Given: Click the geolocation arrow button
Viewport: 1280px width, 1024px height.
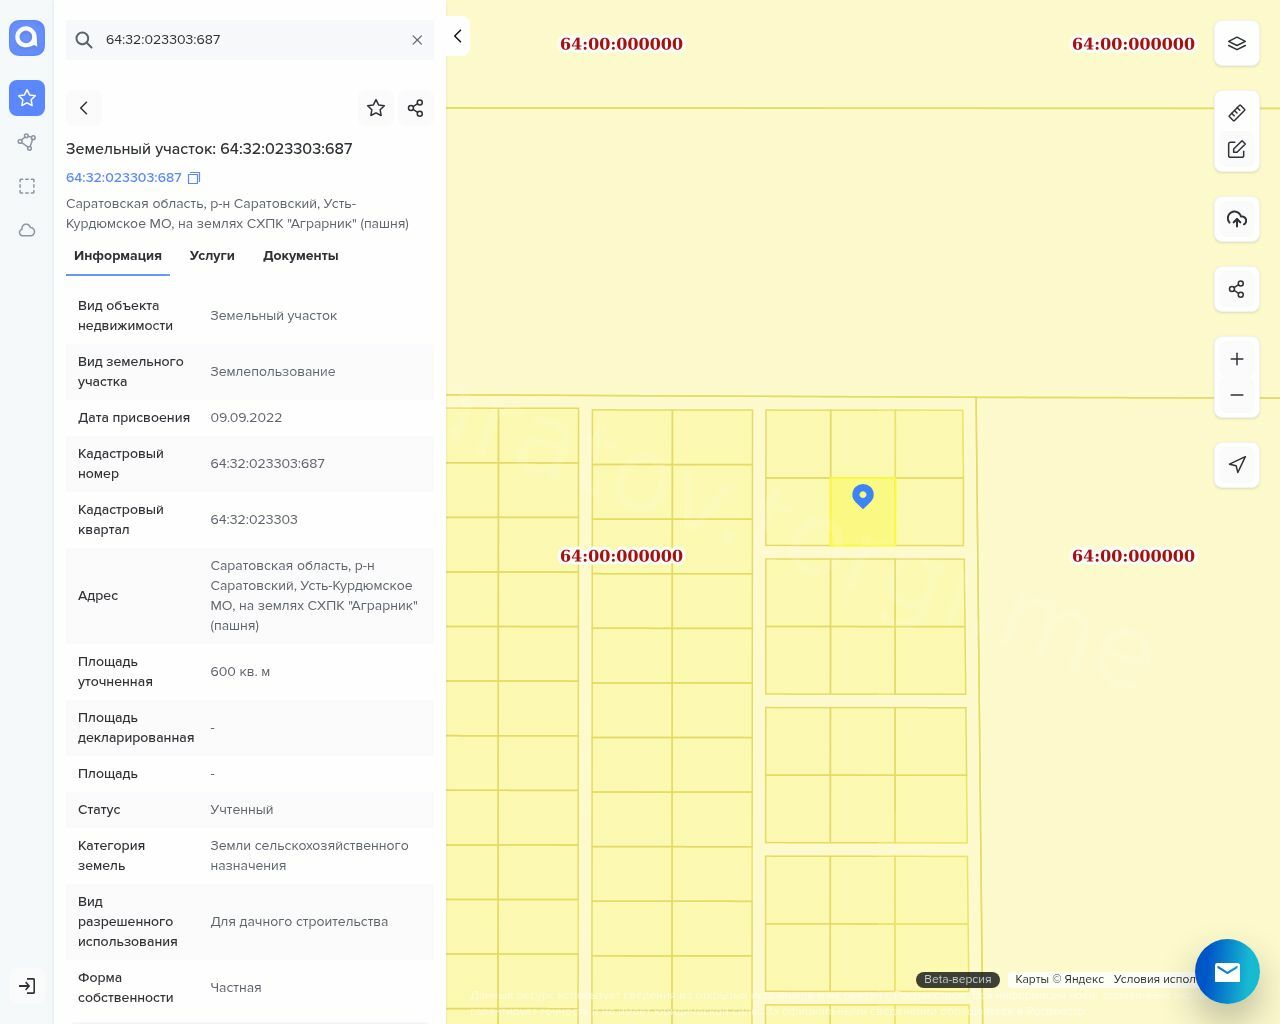Looking at the screenshot, I should pos(1237,465).
